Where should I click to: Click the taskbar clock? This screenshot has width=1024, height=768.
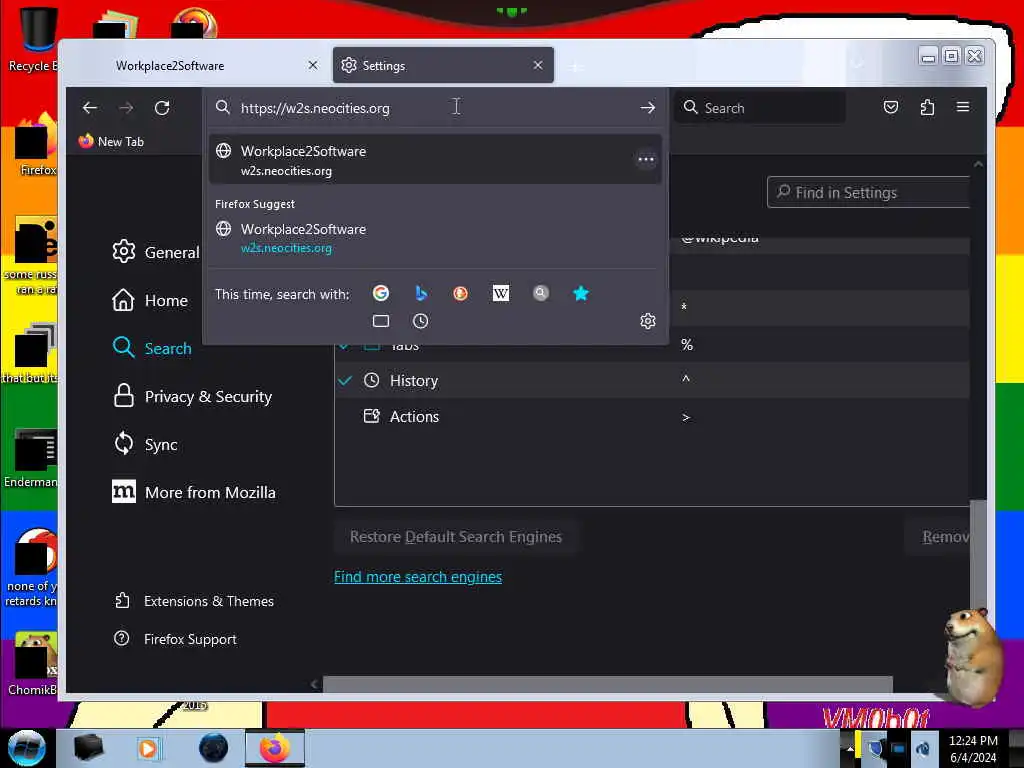pos(973,749)
